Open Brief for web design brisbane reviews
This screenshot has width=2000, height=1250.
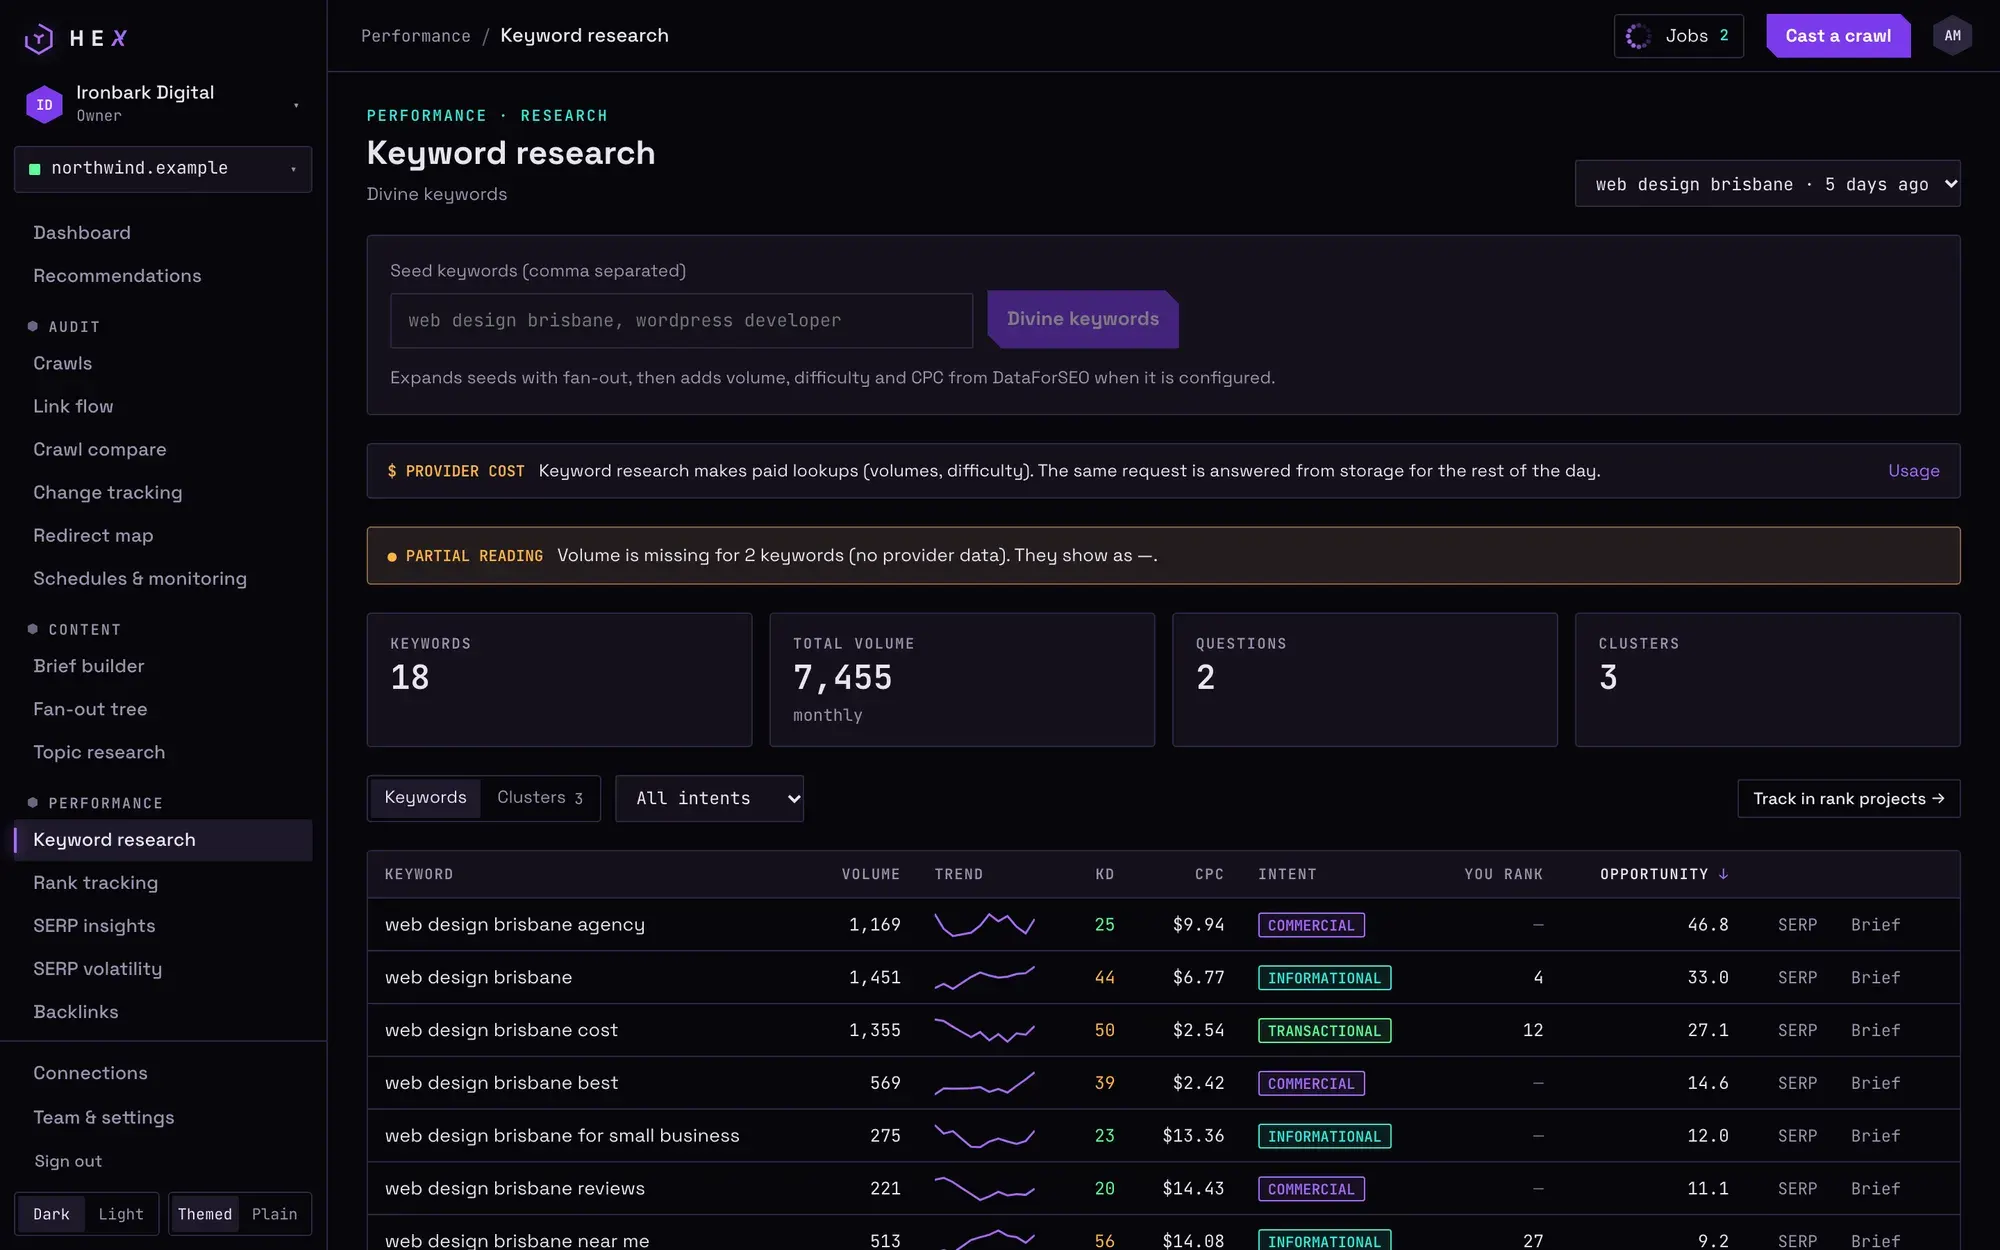[x=1875, y=1189]
